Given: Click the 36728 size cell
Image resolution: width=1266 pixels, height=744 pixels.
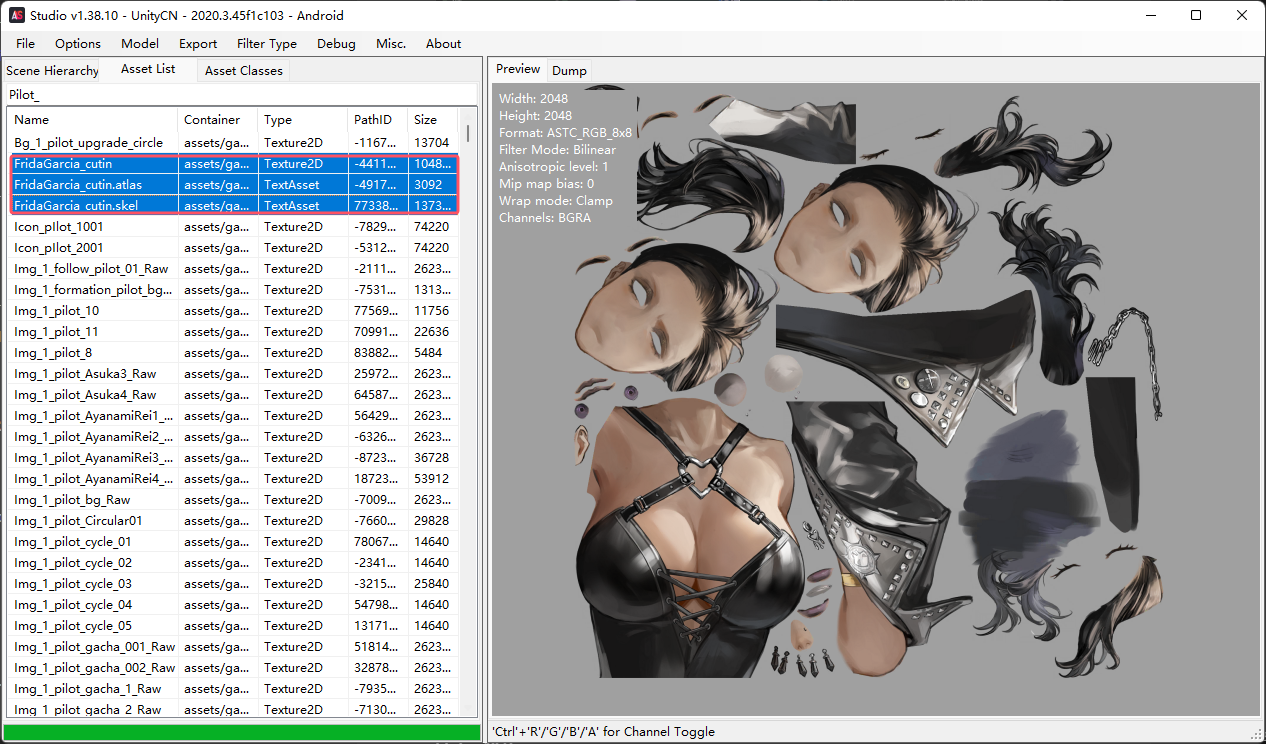Looking at the screenshot, I should 432,458.
